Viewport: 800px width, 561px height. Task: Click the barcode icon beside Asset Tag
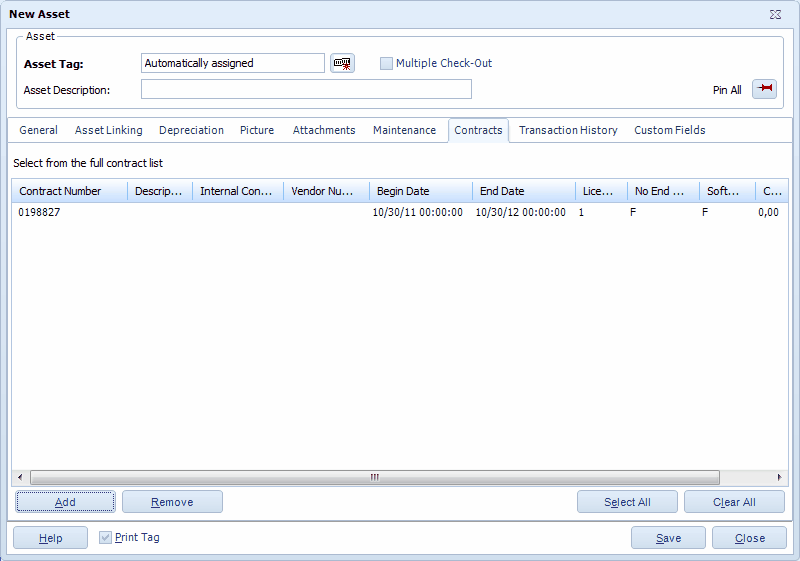click(343, 63)
